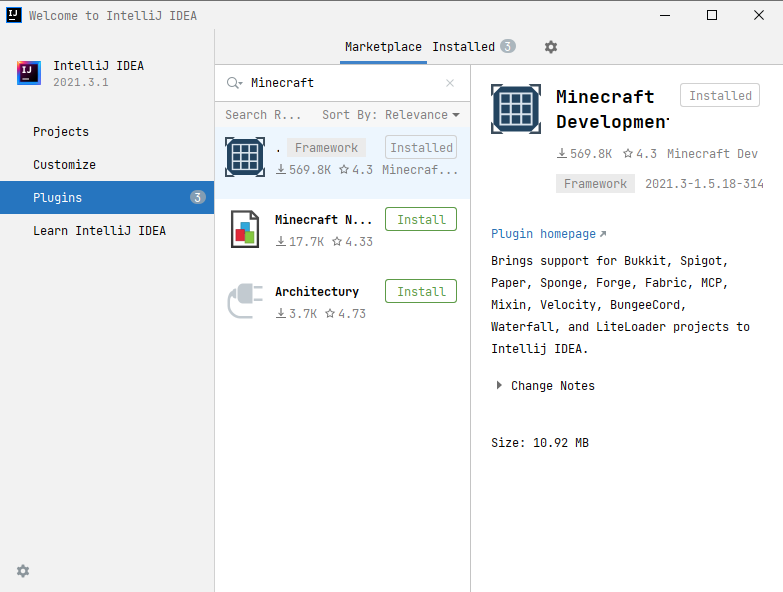Maximize the Welcome window
The width and height of the screenshot is (783, 592).
[x=712, y=15]
